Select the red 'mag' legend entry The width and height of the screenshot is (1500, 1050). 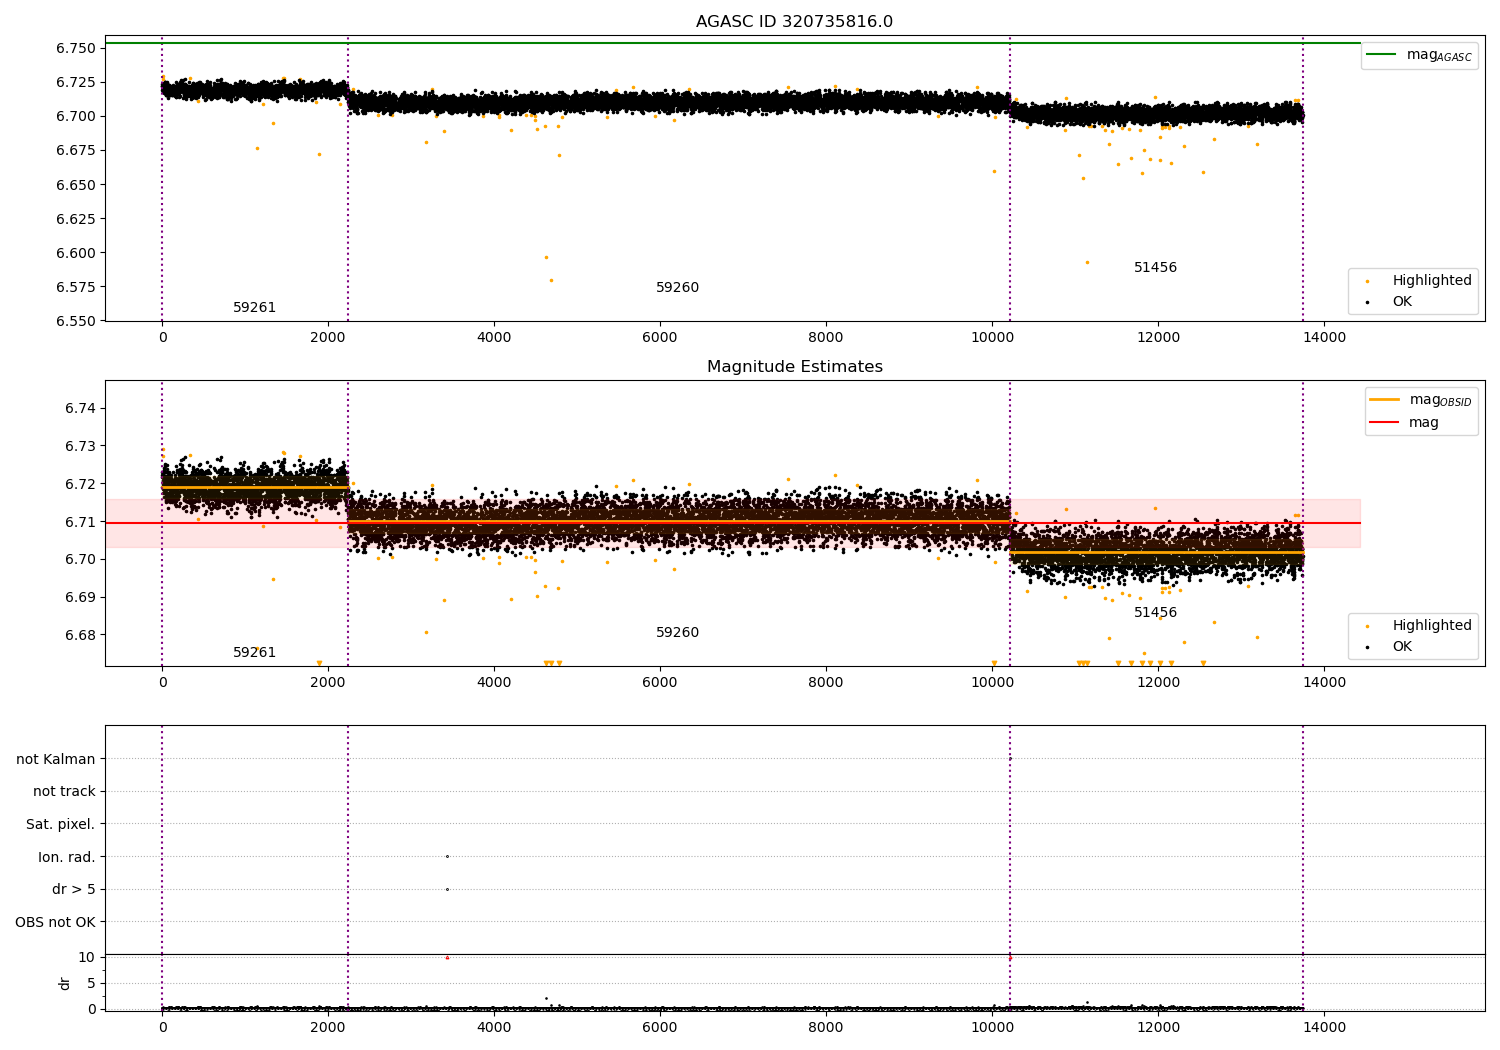tap(1404, 423)
